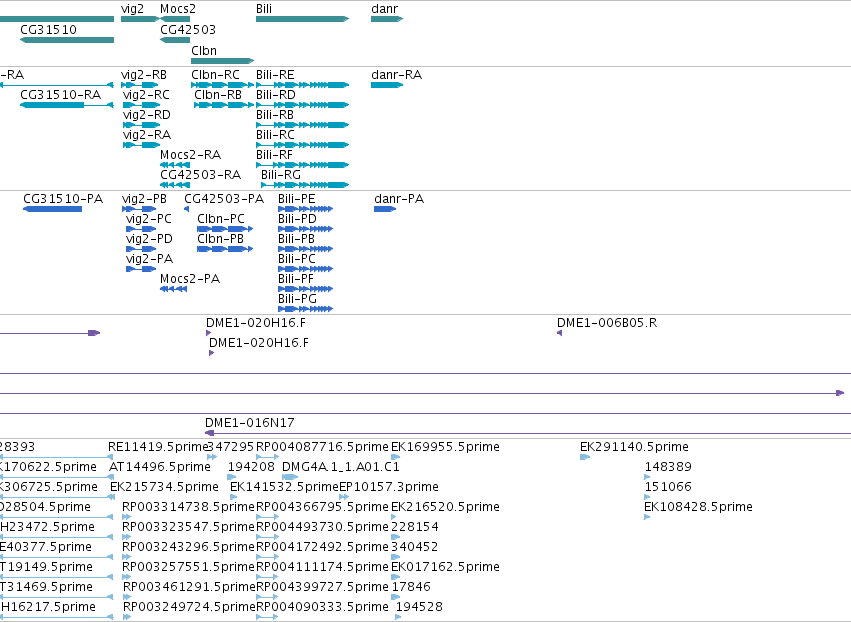Click the Mocs2-RA transcript
This screenshot has height=622, width=851.
(175, 165)
